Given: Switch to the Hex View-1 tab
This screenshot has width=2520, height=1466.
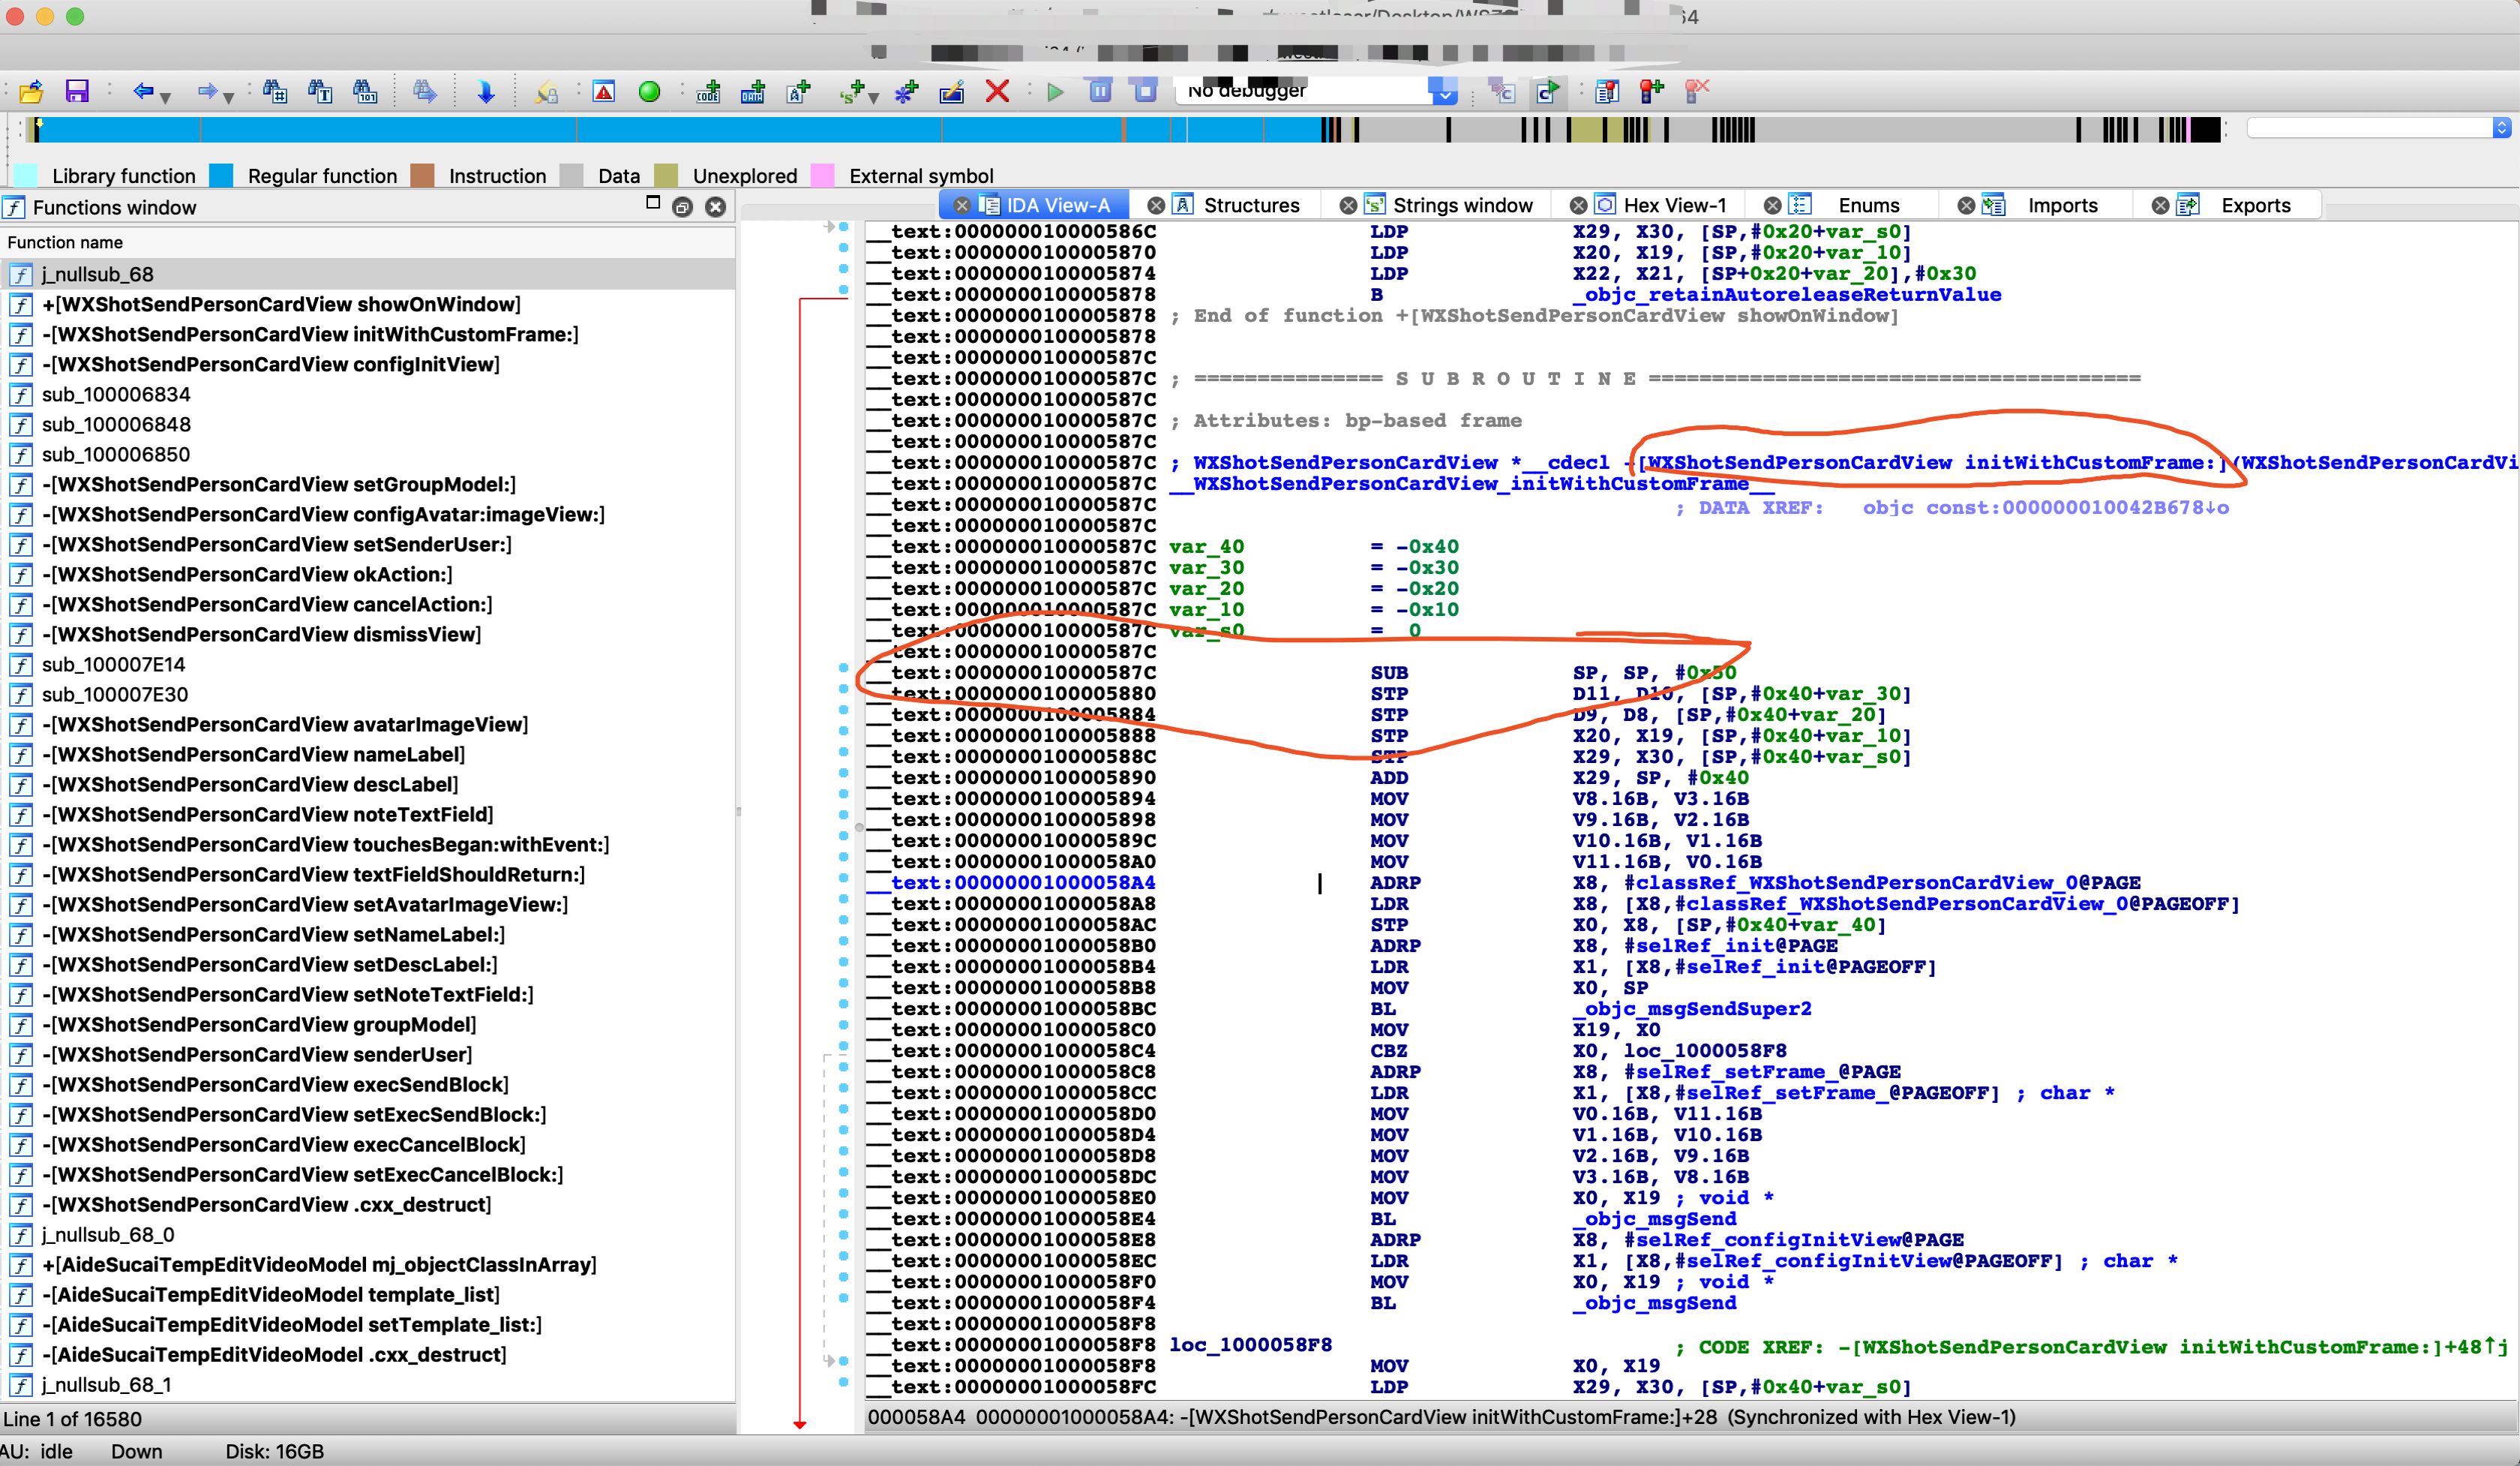Looking at the screenshot, I should tap(1674, 205).
